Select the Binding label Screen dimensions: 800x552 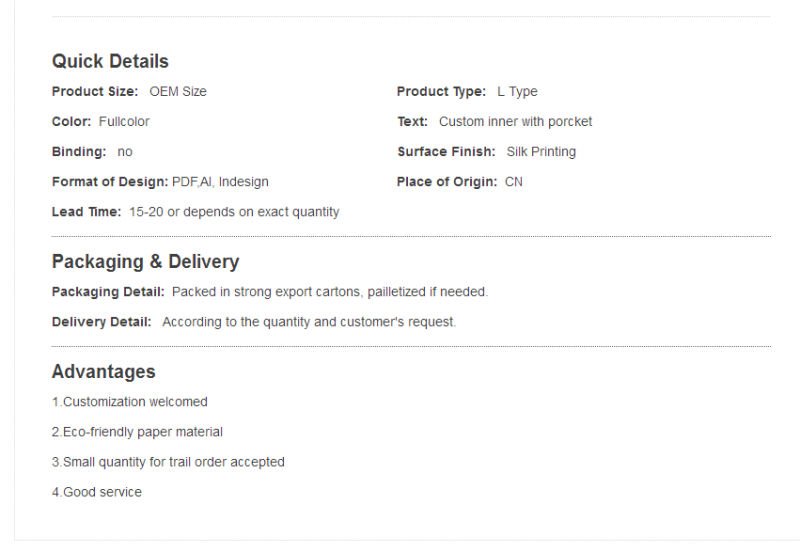click(x=79, y=152)
